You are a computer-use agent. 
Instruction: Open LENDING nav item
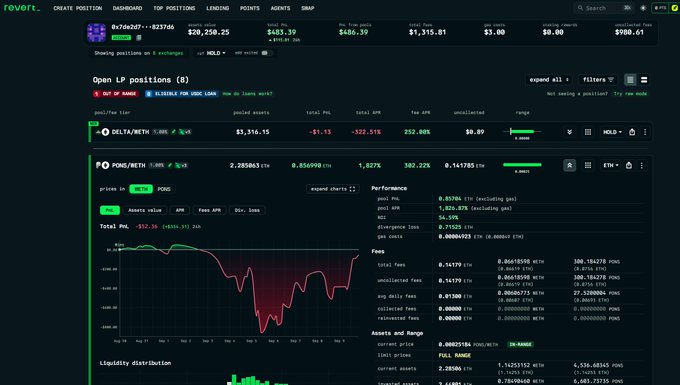point(218,8)
